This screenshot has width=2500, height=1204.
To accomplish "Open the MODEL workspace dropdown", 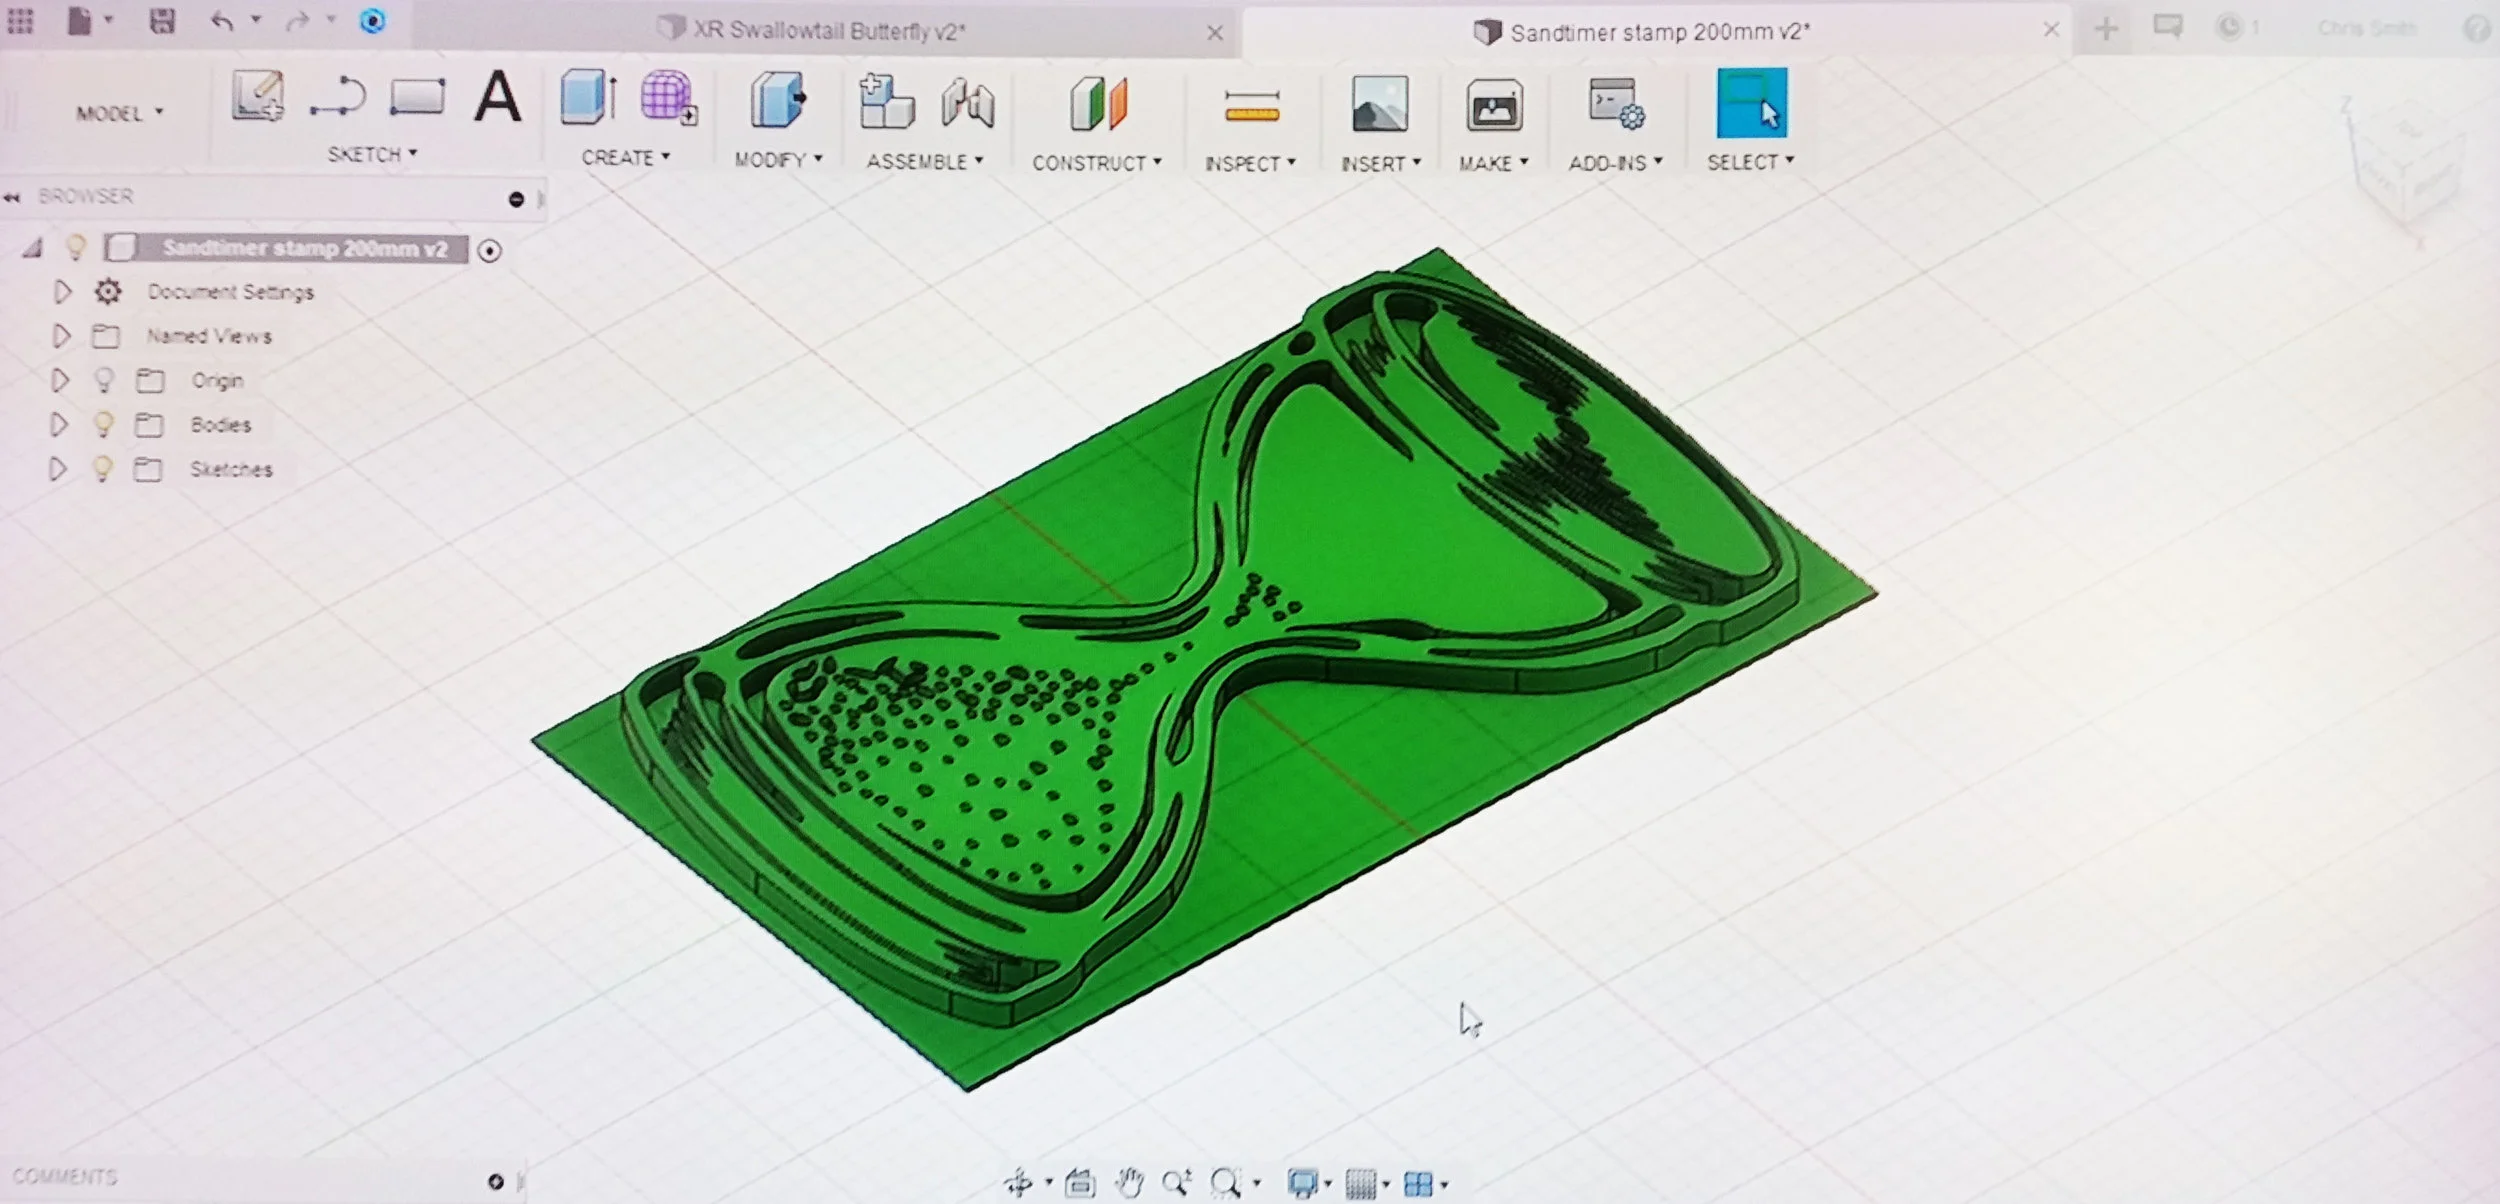I will click(119, 113).
